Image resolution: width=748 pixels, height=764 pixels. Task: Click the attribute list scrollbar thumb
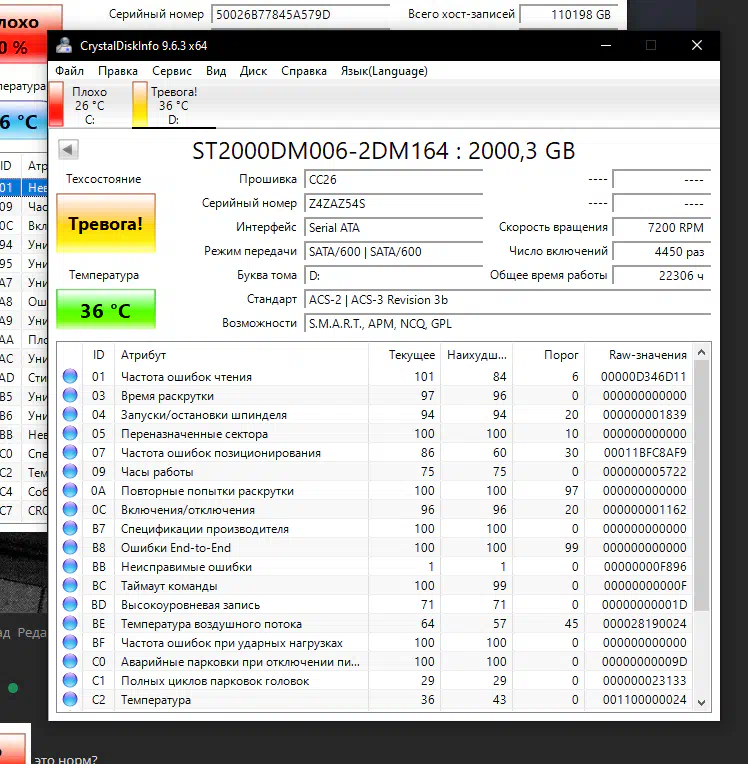click(x=701, y=485)
